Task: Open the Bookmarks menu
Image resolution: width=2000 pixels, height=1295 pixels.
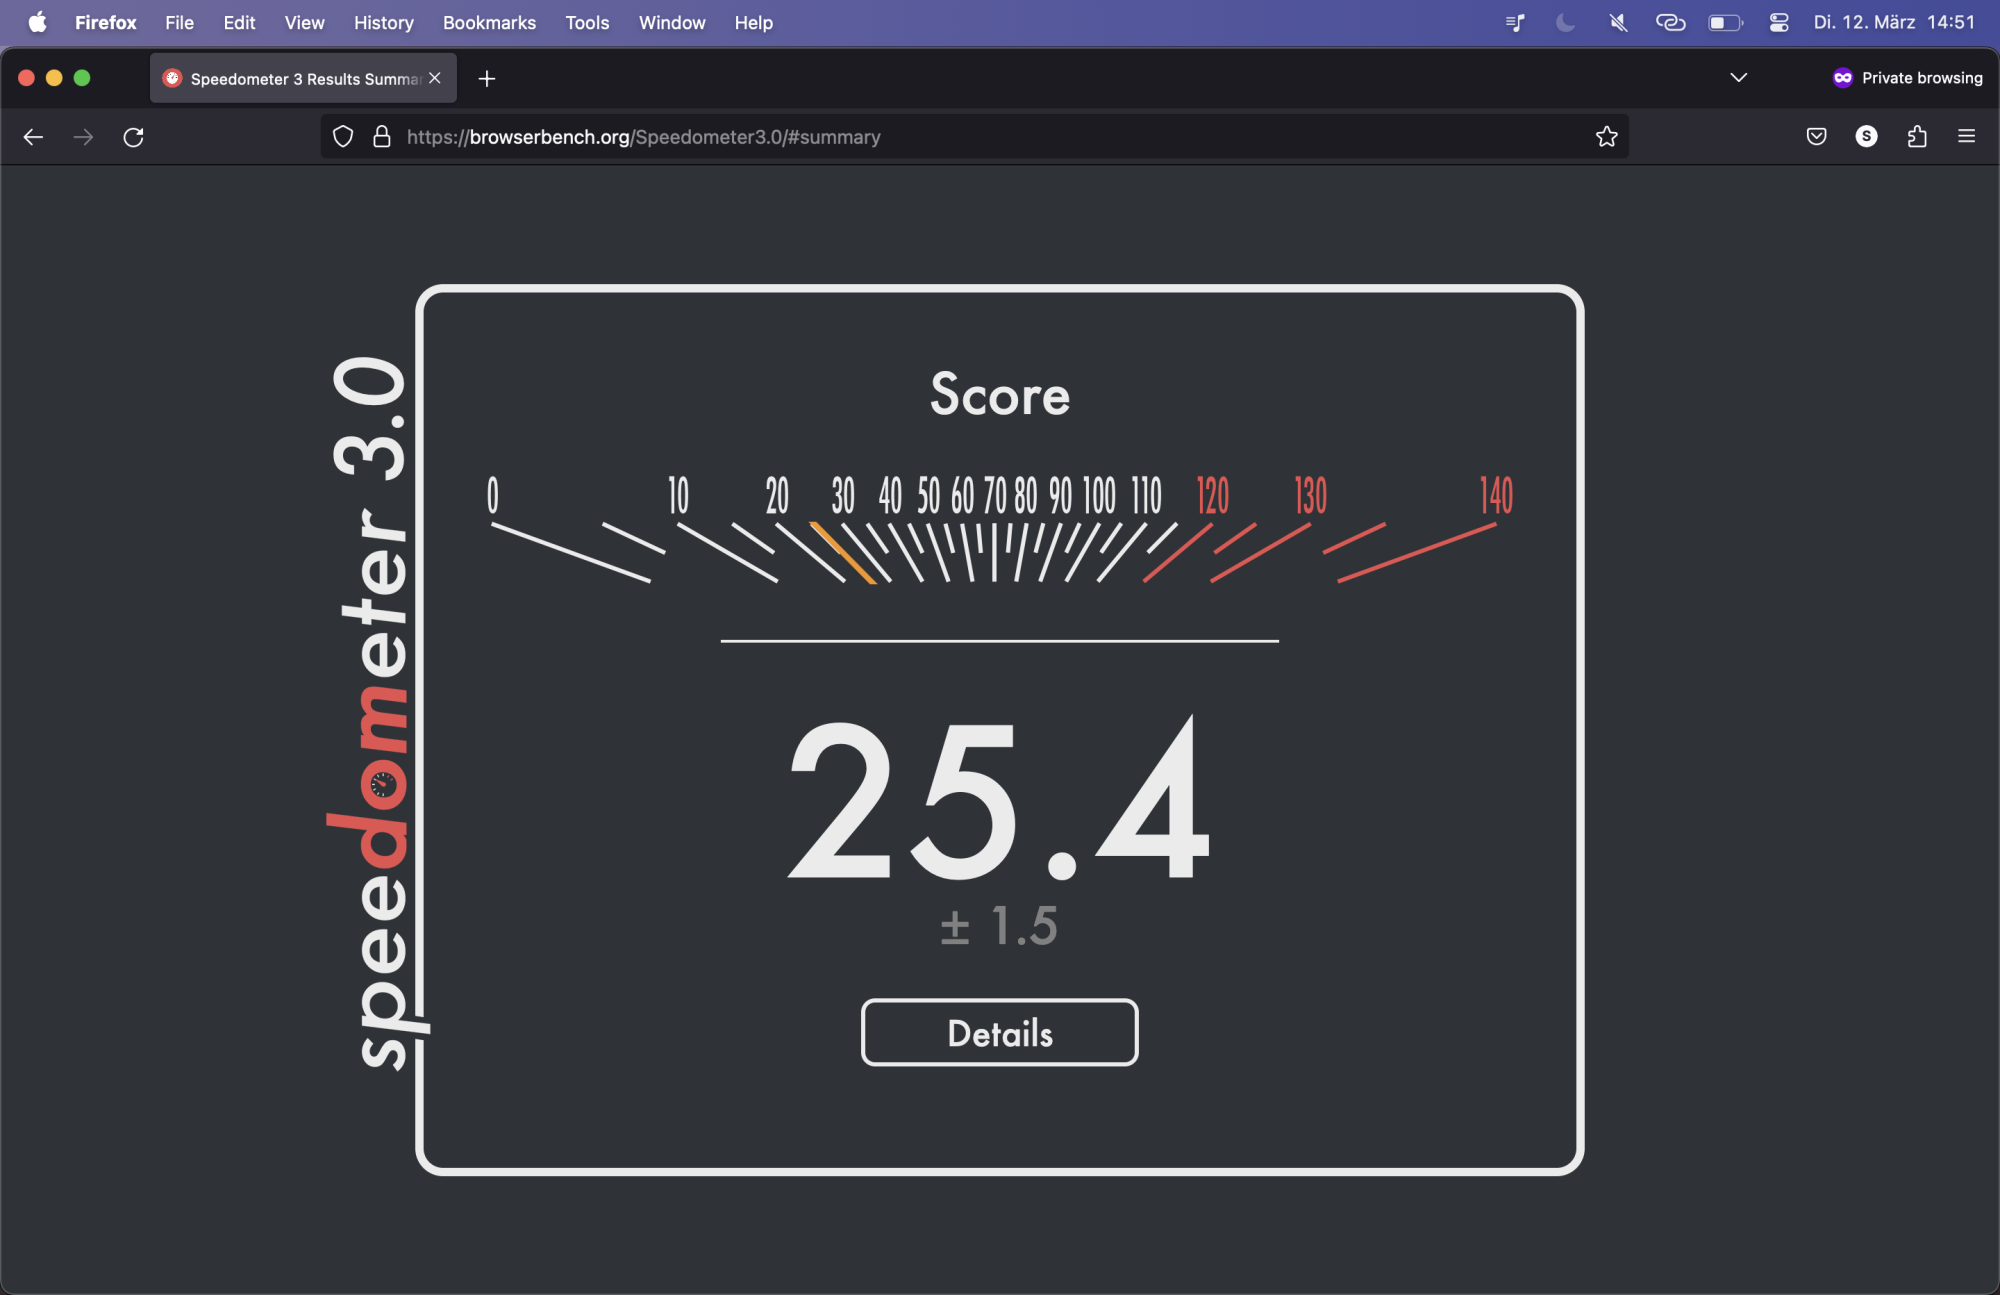Action: click(489, 22)
